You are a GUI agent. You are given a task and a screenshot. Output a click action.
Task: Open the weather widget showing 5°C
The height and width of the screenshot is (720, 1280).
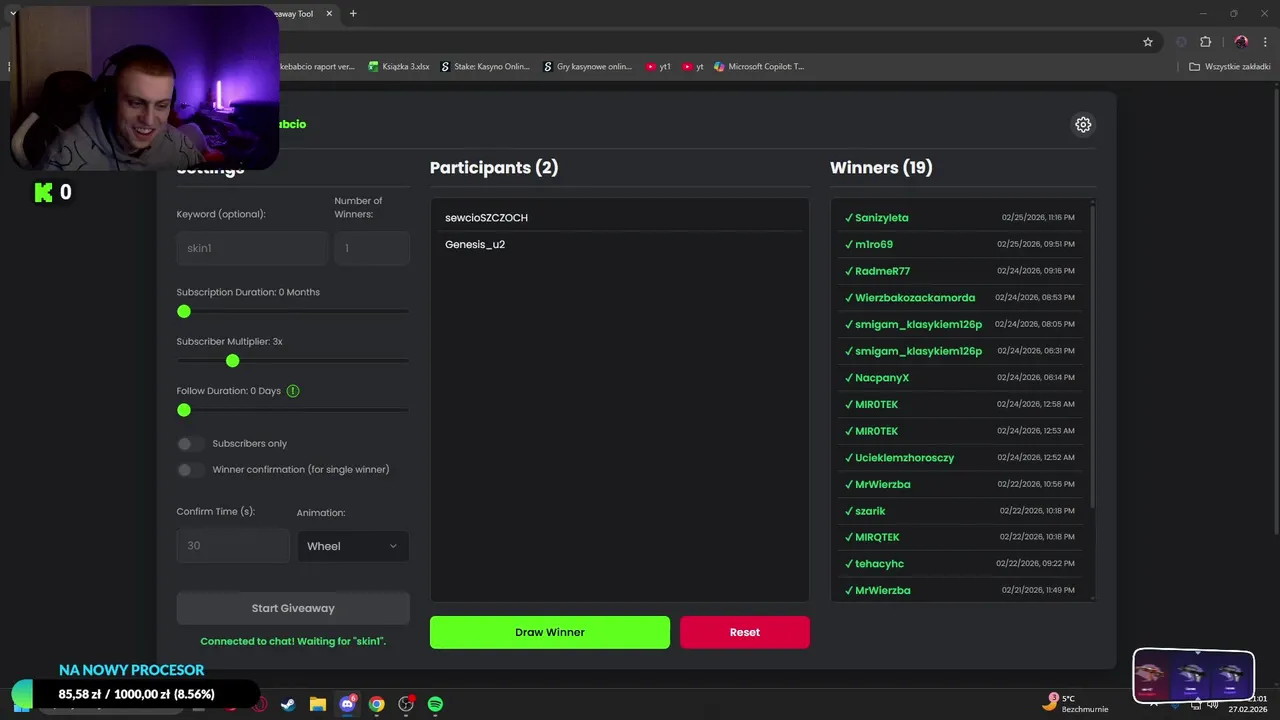click(x=1075, y=704)
